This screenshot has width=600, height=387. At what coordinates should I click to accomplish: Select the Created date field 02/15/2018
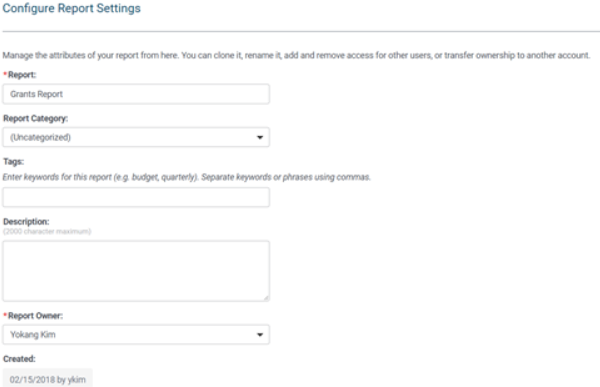(x=47, y=379)
